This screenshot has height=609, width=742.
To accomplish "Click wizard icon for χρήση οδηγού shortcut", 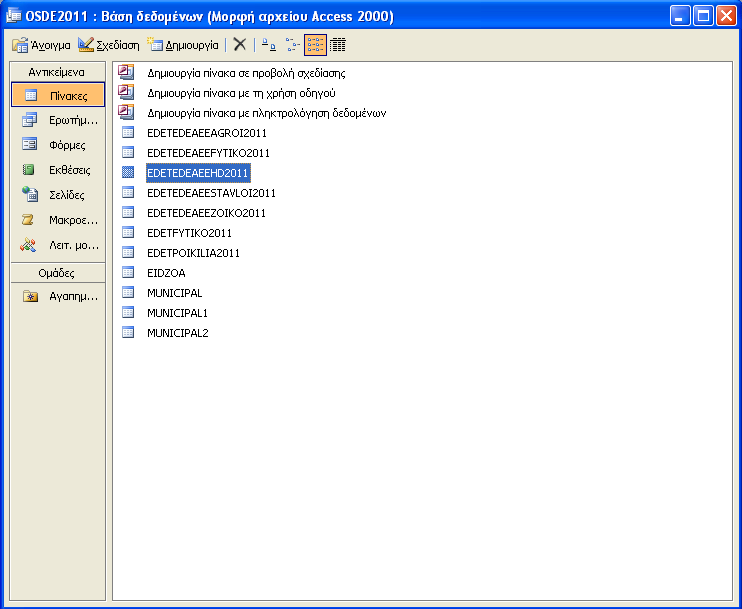I will coord(126,91).
